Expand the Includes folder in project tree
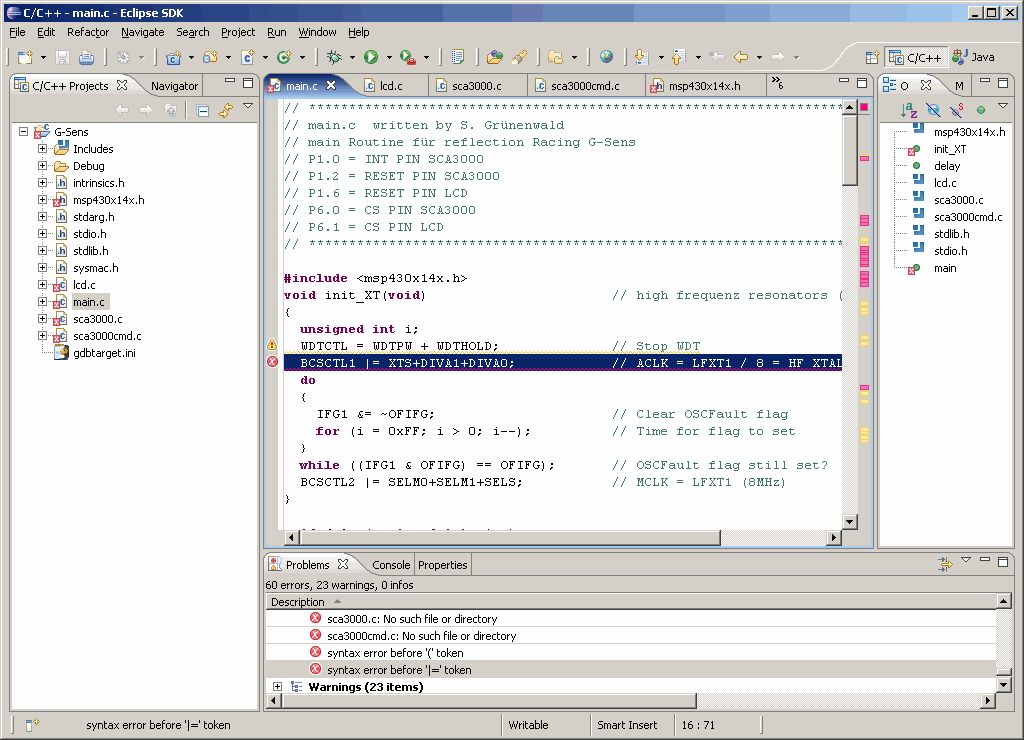 pos(43,149)
